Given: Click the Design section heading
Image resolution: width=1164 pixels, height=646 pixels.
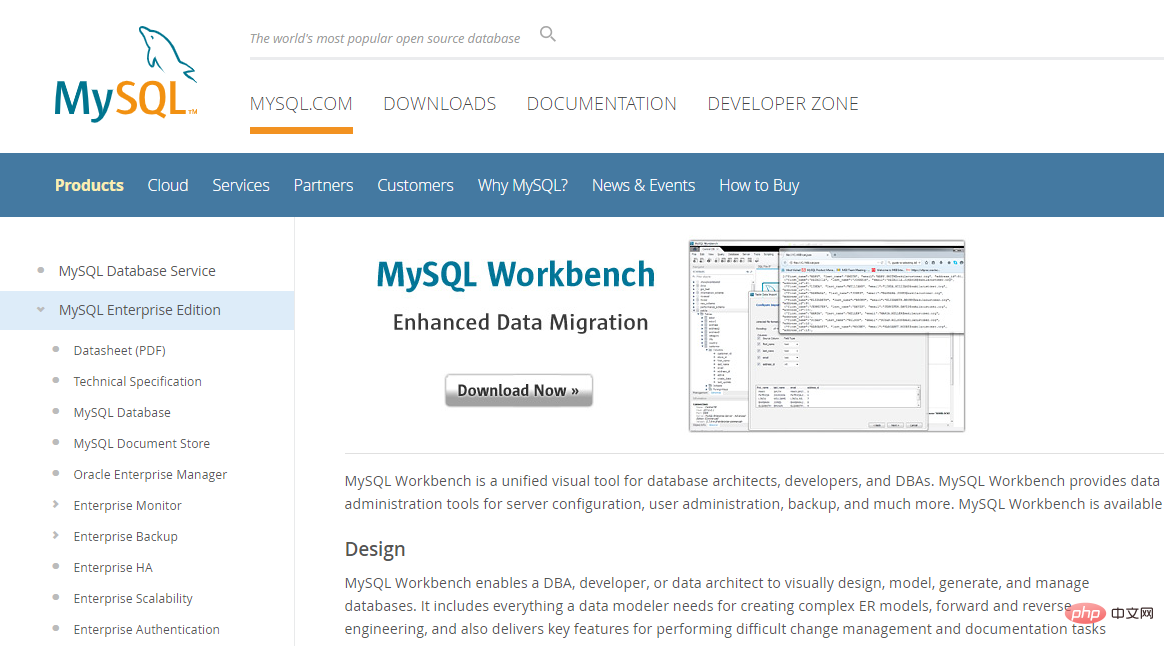Looking at the screenshot, I should [375, 549].
